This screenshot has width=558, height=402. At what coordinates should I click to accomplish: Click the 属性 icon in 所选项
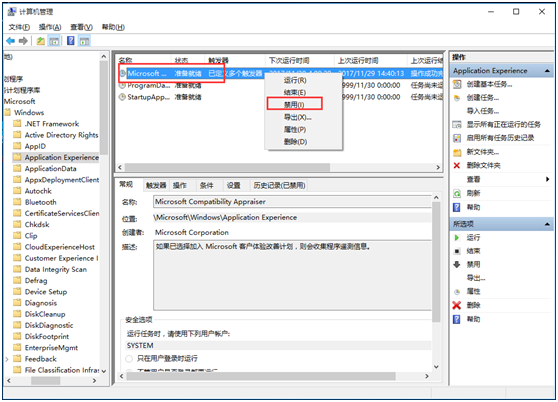click(457, 292)
